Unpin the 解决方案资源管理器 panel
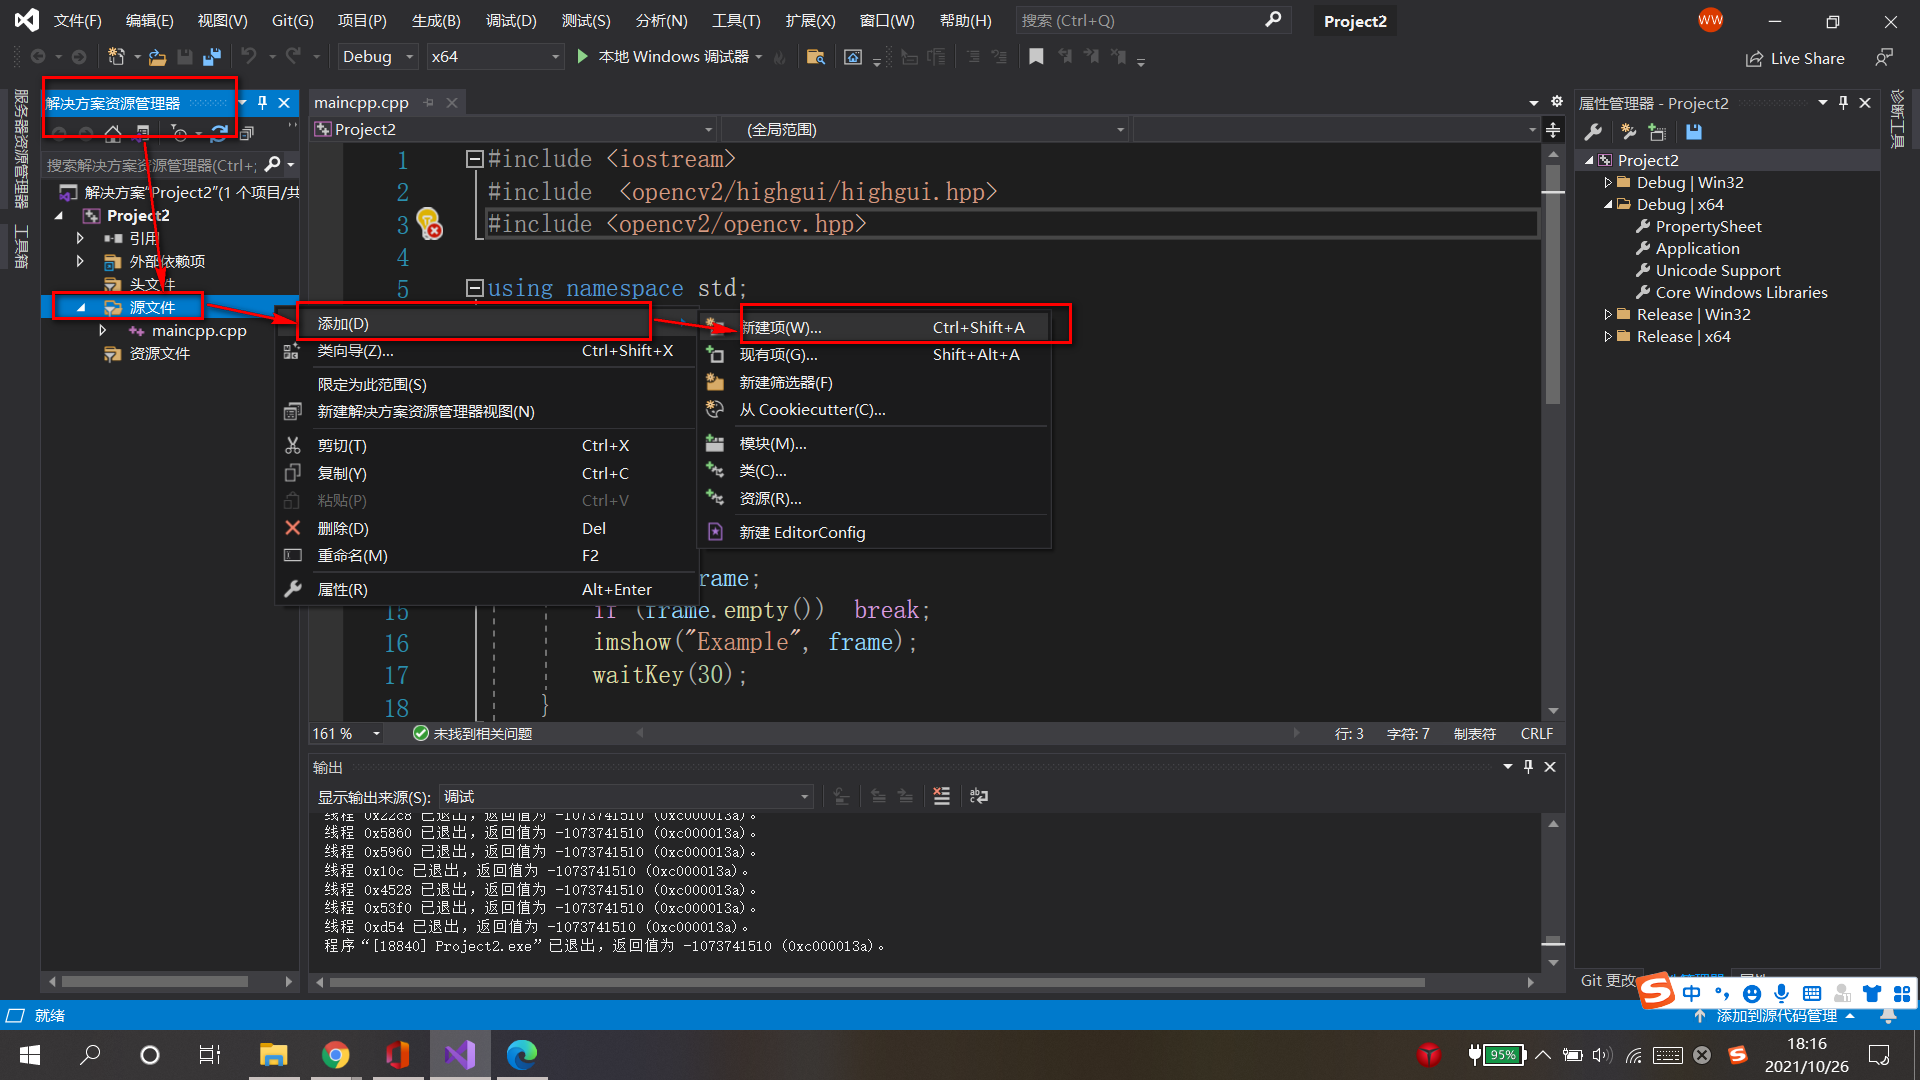This screenshot has height=1080, width=1920. pos(262,102)
